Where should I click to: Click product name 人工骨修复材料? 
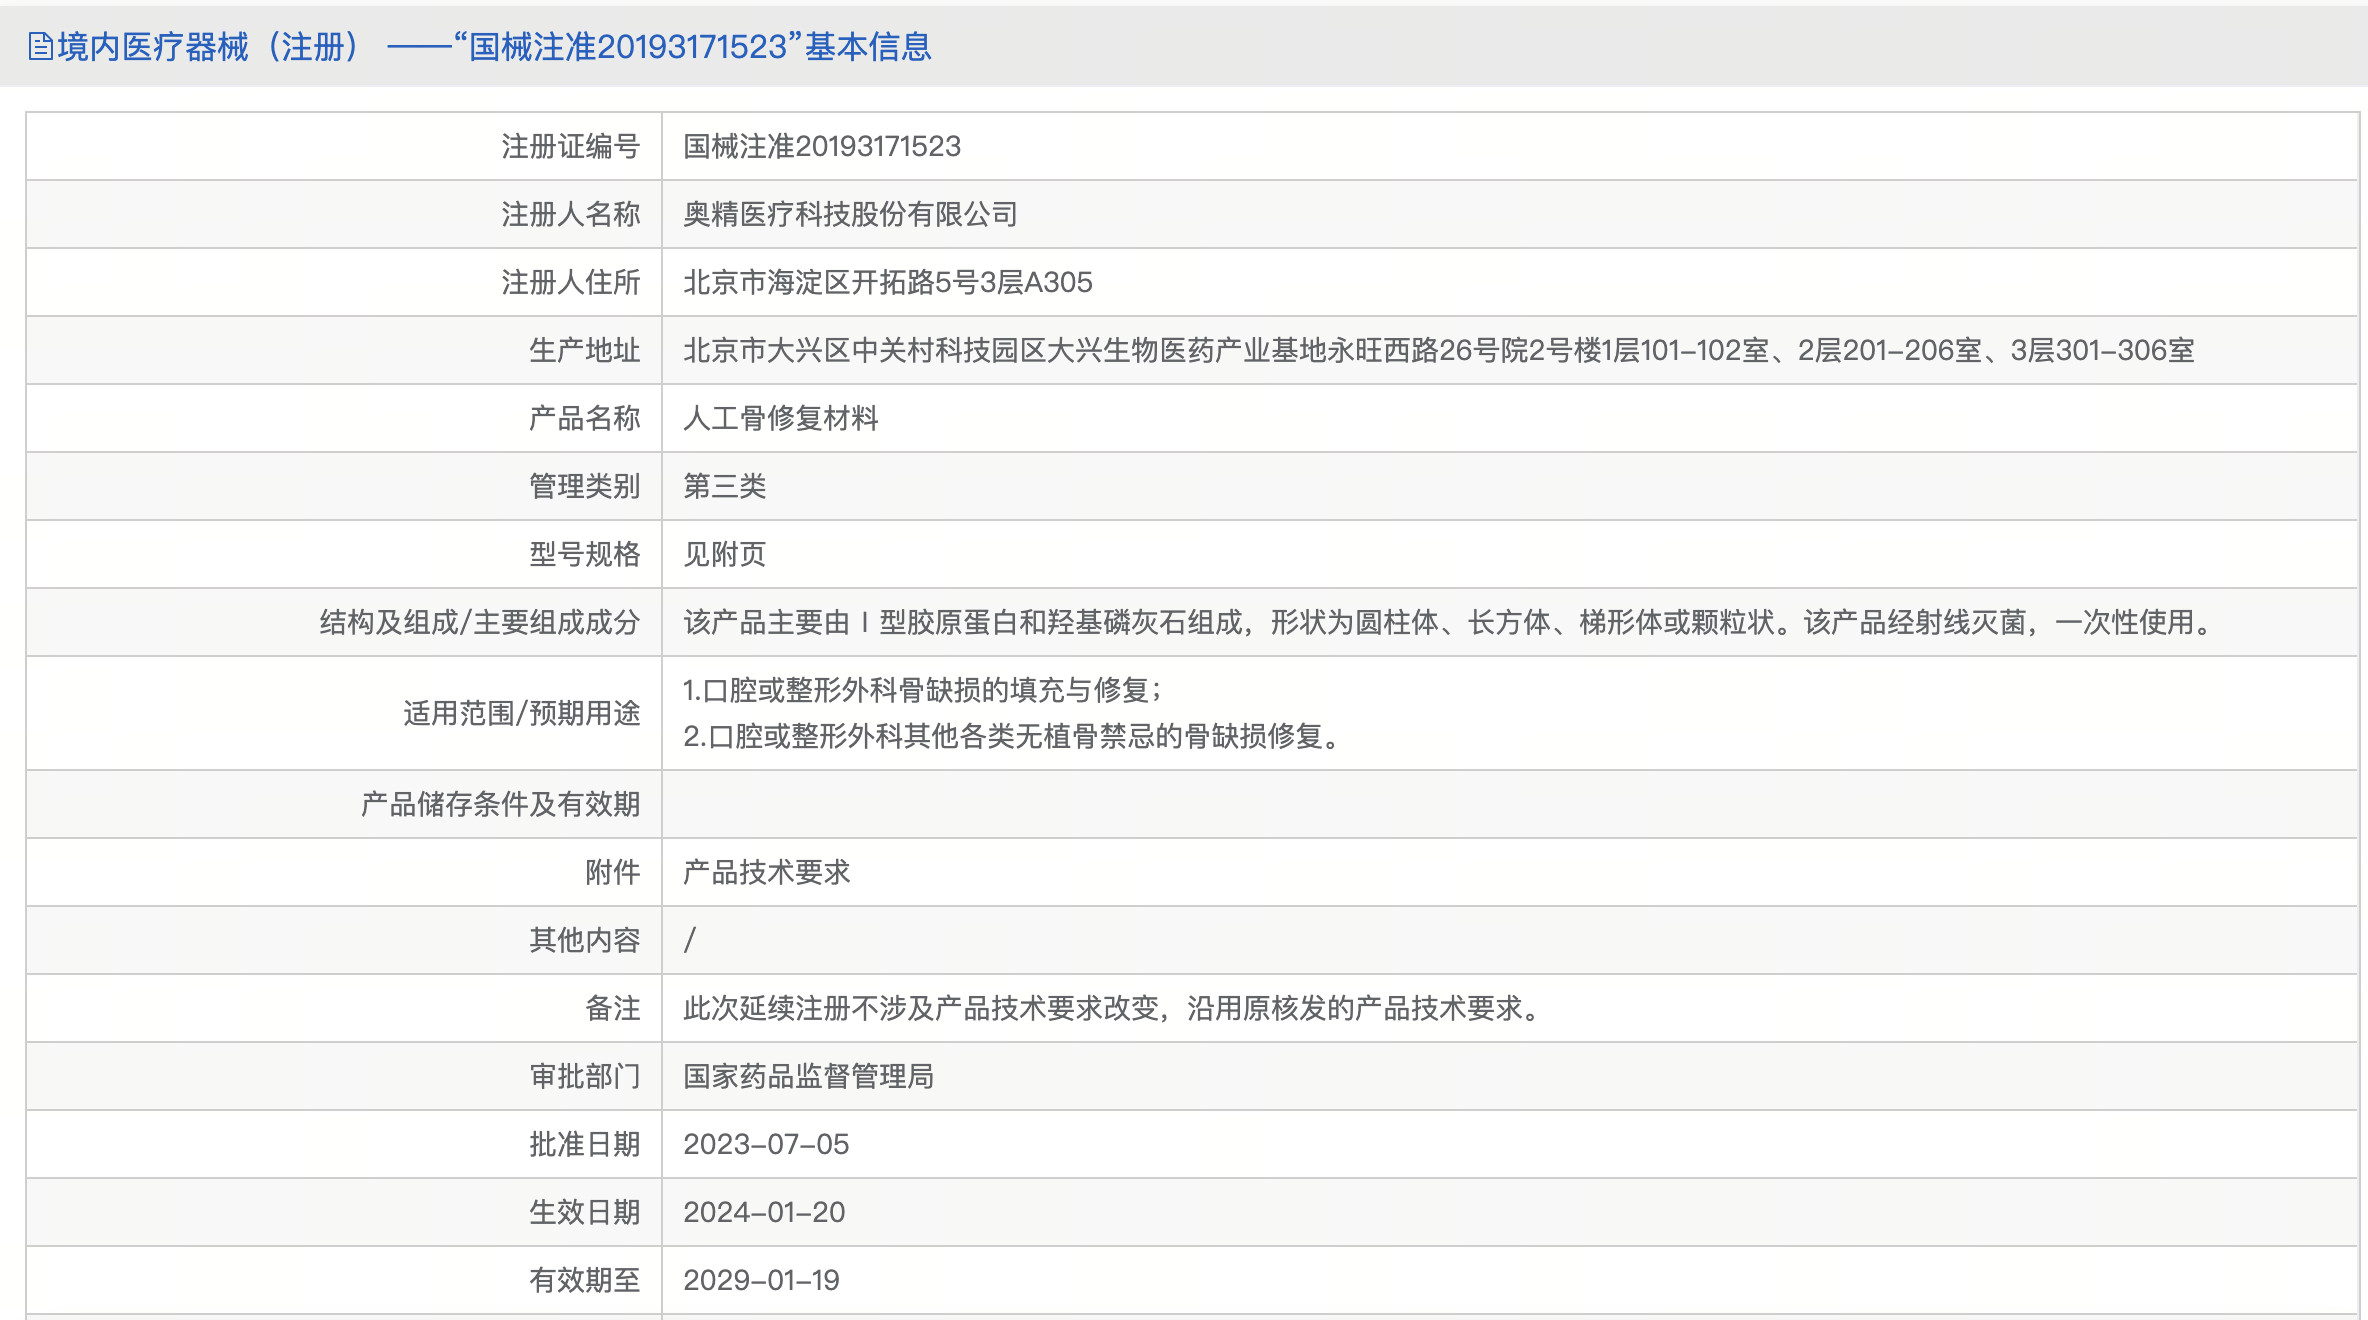(780, 418)
